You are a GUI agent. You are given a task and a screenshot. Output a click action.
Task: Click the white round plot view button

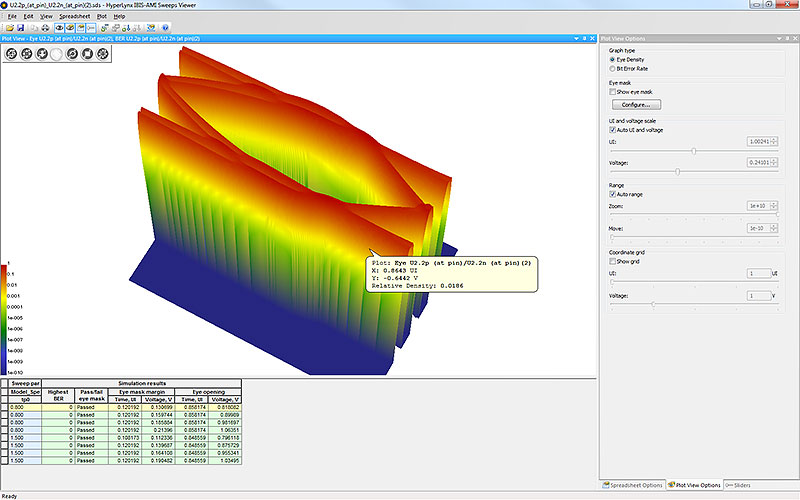coord(56,53)
